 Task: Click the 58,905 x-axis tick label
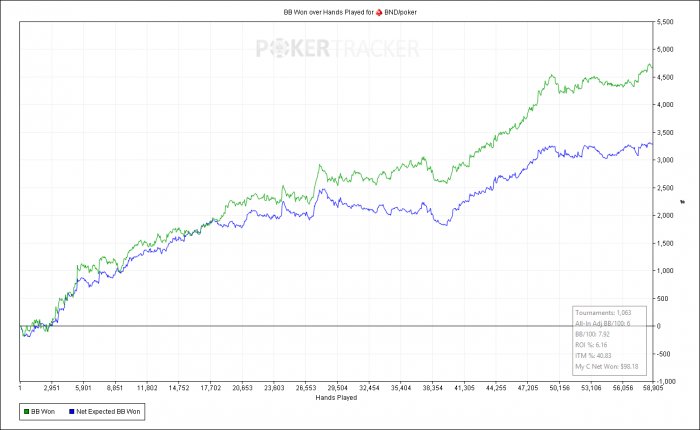[x=653, y=388]
